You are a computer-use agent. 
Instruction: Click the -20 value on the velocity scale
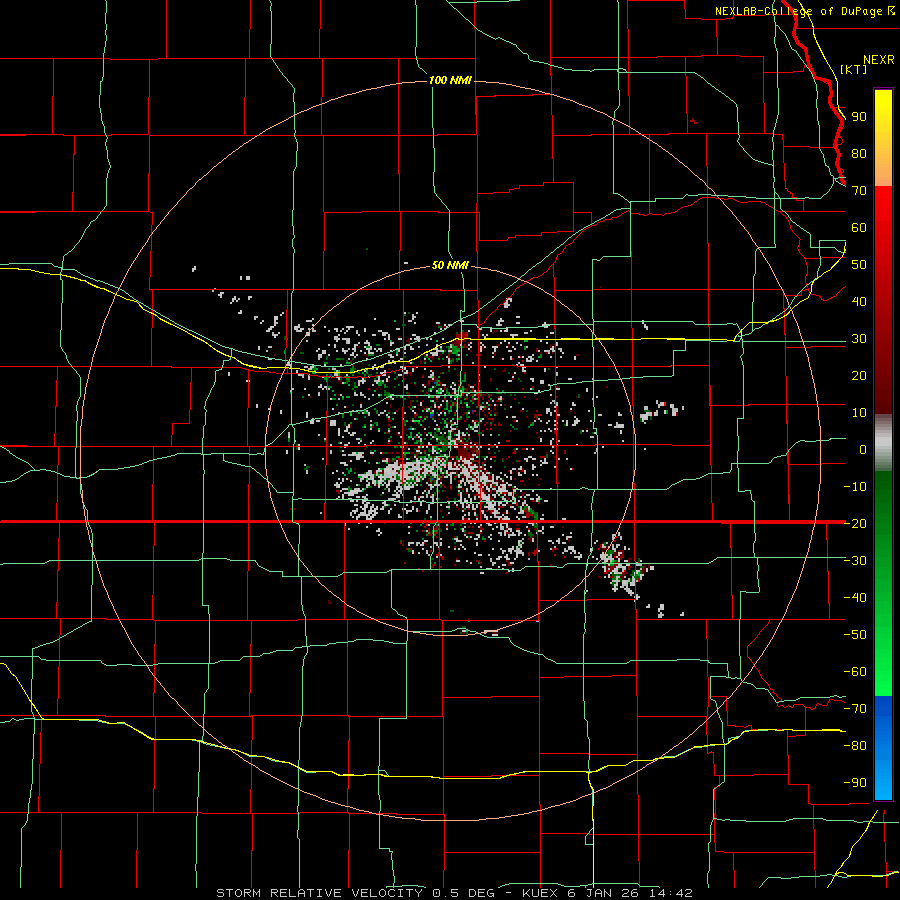tap(855, 524)
